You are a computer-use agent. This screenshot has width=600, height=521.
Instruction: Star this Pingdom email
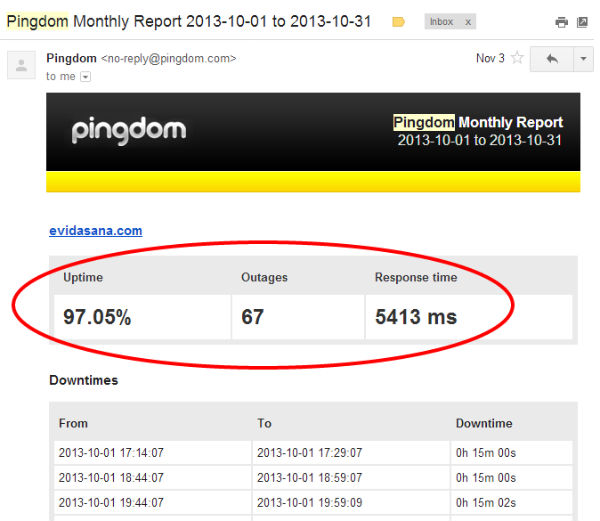point(517,58)
